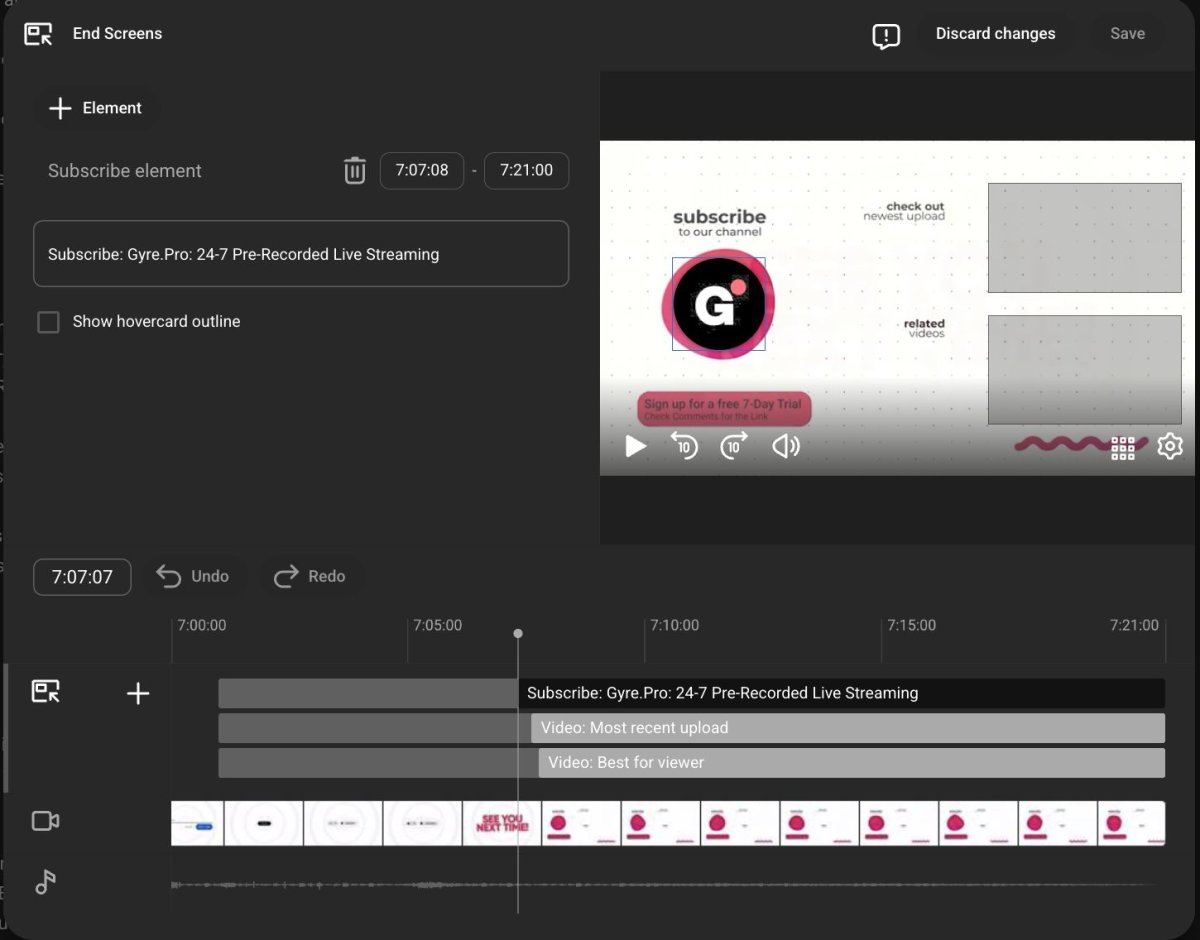The width and height of the screenshot is (1200, 940).
Task: Click the Subscribe element heading text
Action: [125, 171]
